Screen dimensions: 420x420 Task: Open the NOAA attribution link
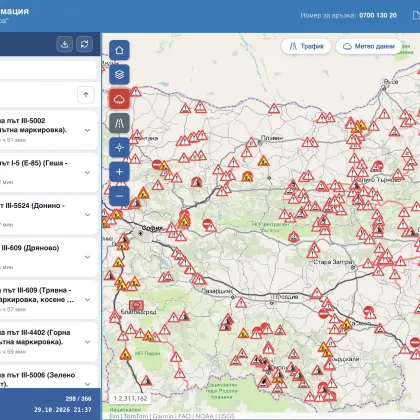204,416
